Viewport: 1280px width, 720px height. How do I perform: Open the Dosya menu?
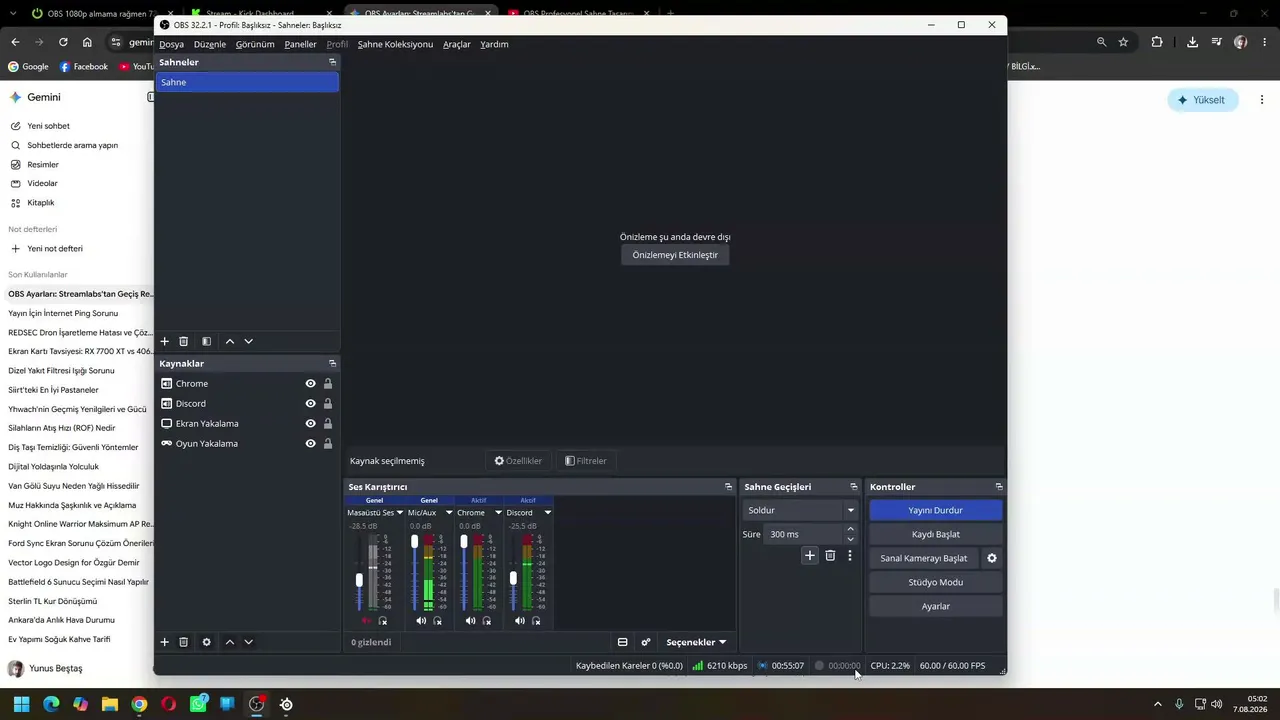171,44
